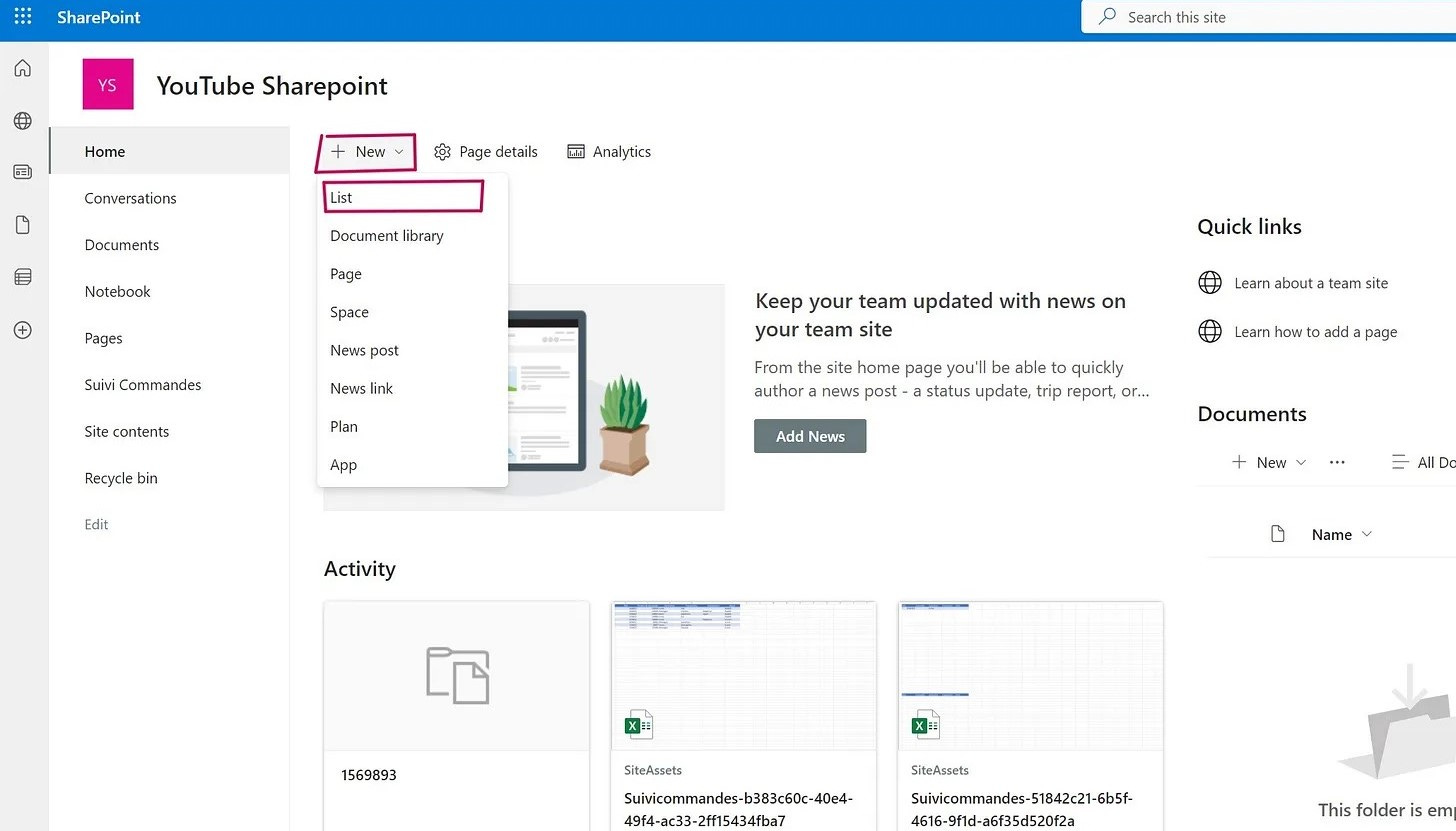Image resolution: width=1456 pixels, height=831 pixels.
Task: Open Learn about a team site link
Action: tap(1311, 283)
